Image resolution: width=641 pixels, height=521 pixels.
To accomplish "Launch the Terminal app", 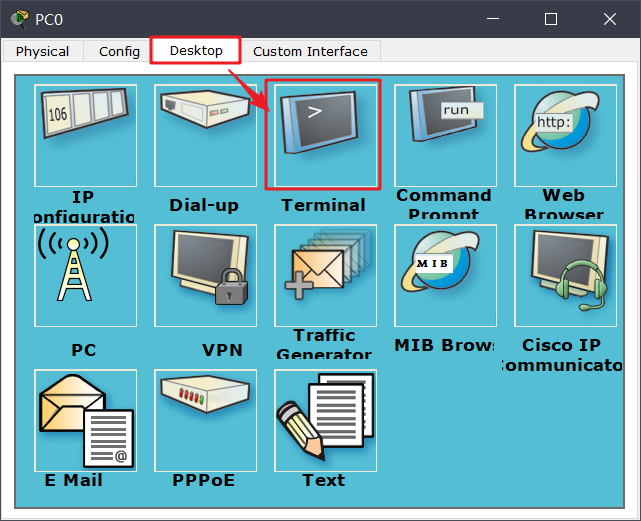I will (x=325, y=135).
